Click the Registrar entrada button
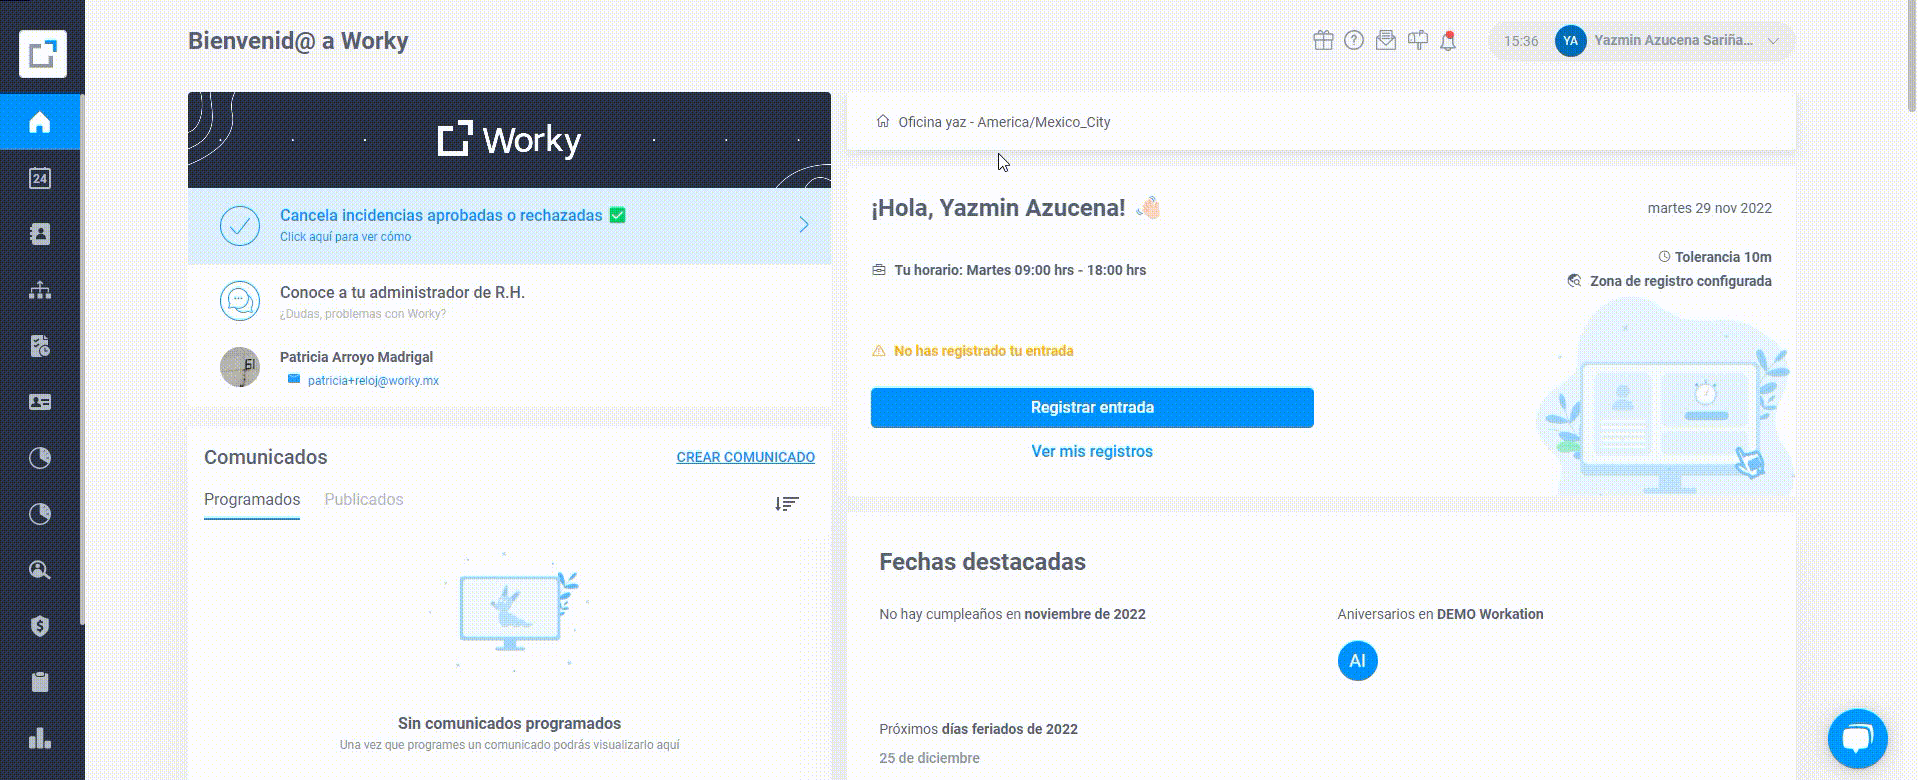This screenshot has height=780, width=1918. (1092, 408)
